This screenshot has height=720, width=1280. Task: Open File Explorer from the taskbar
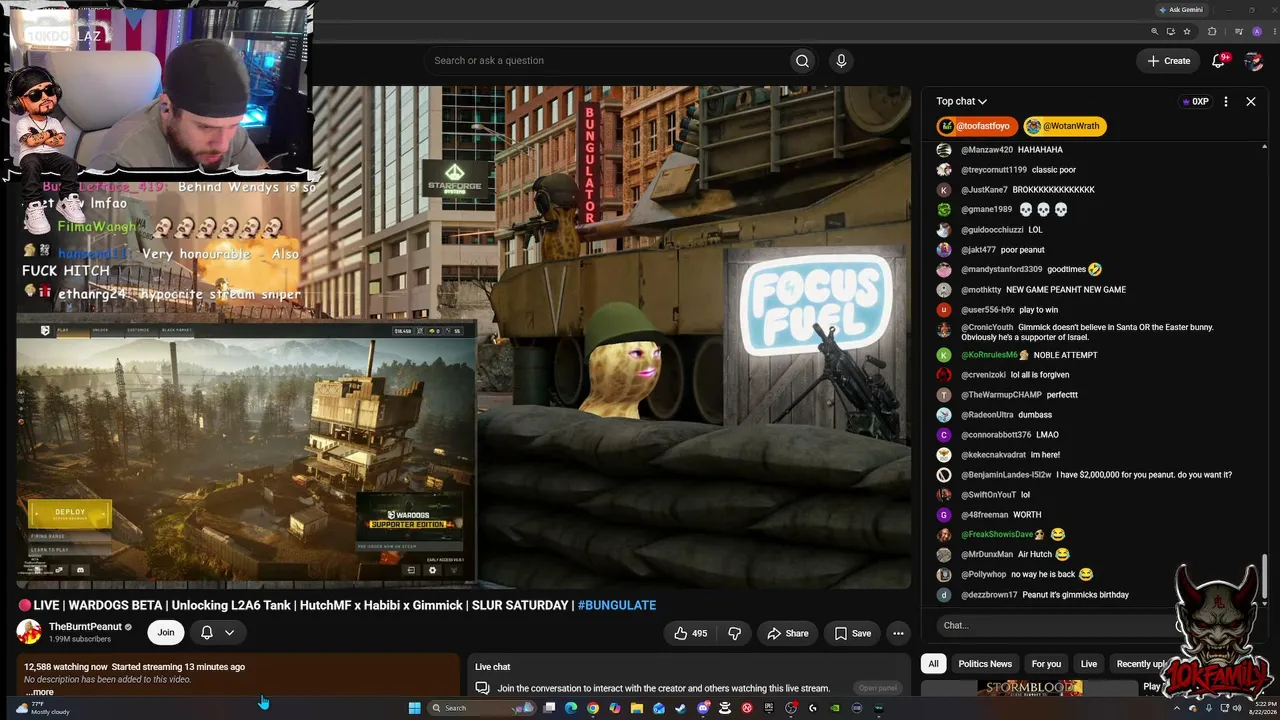point(637,708)
